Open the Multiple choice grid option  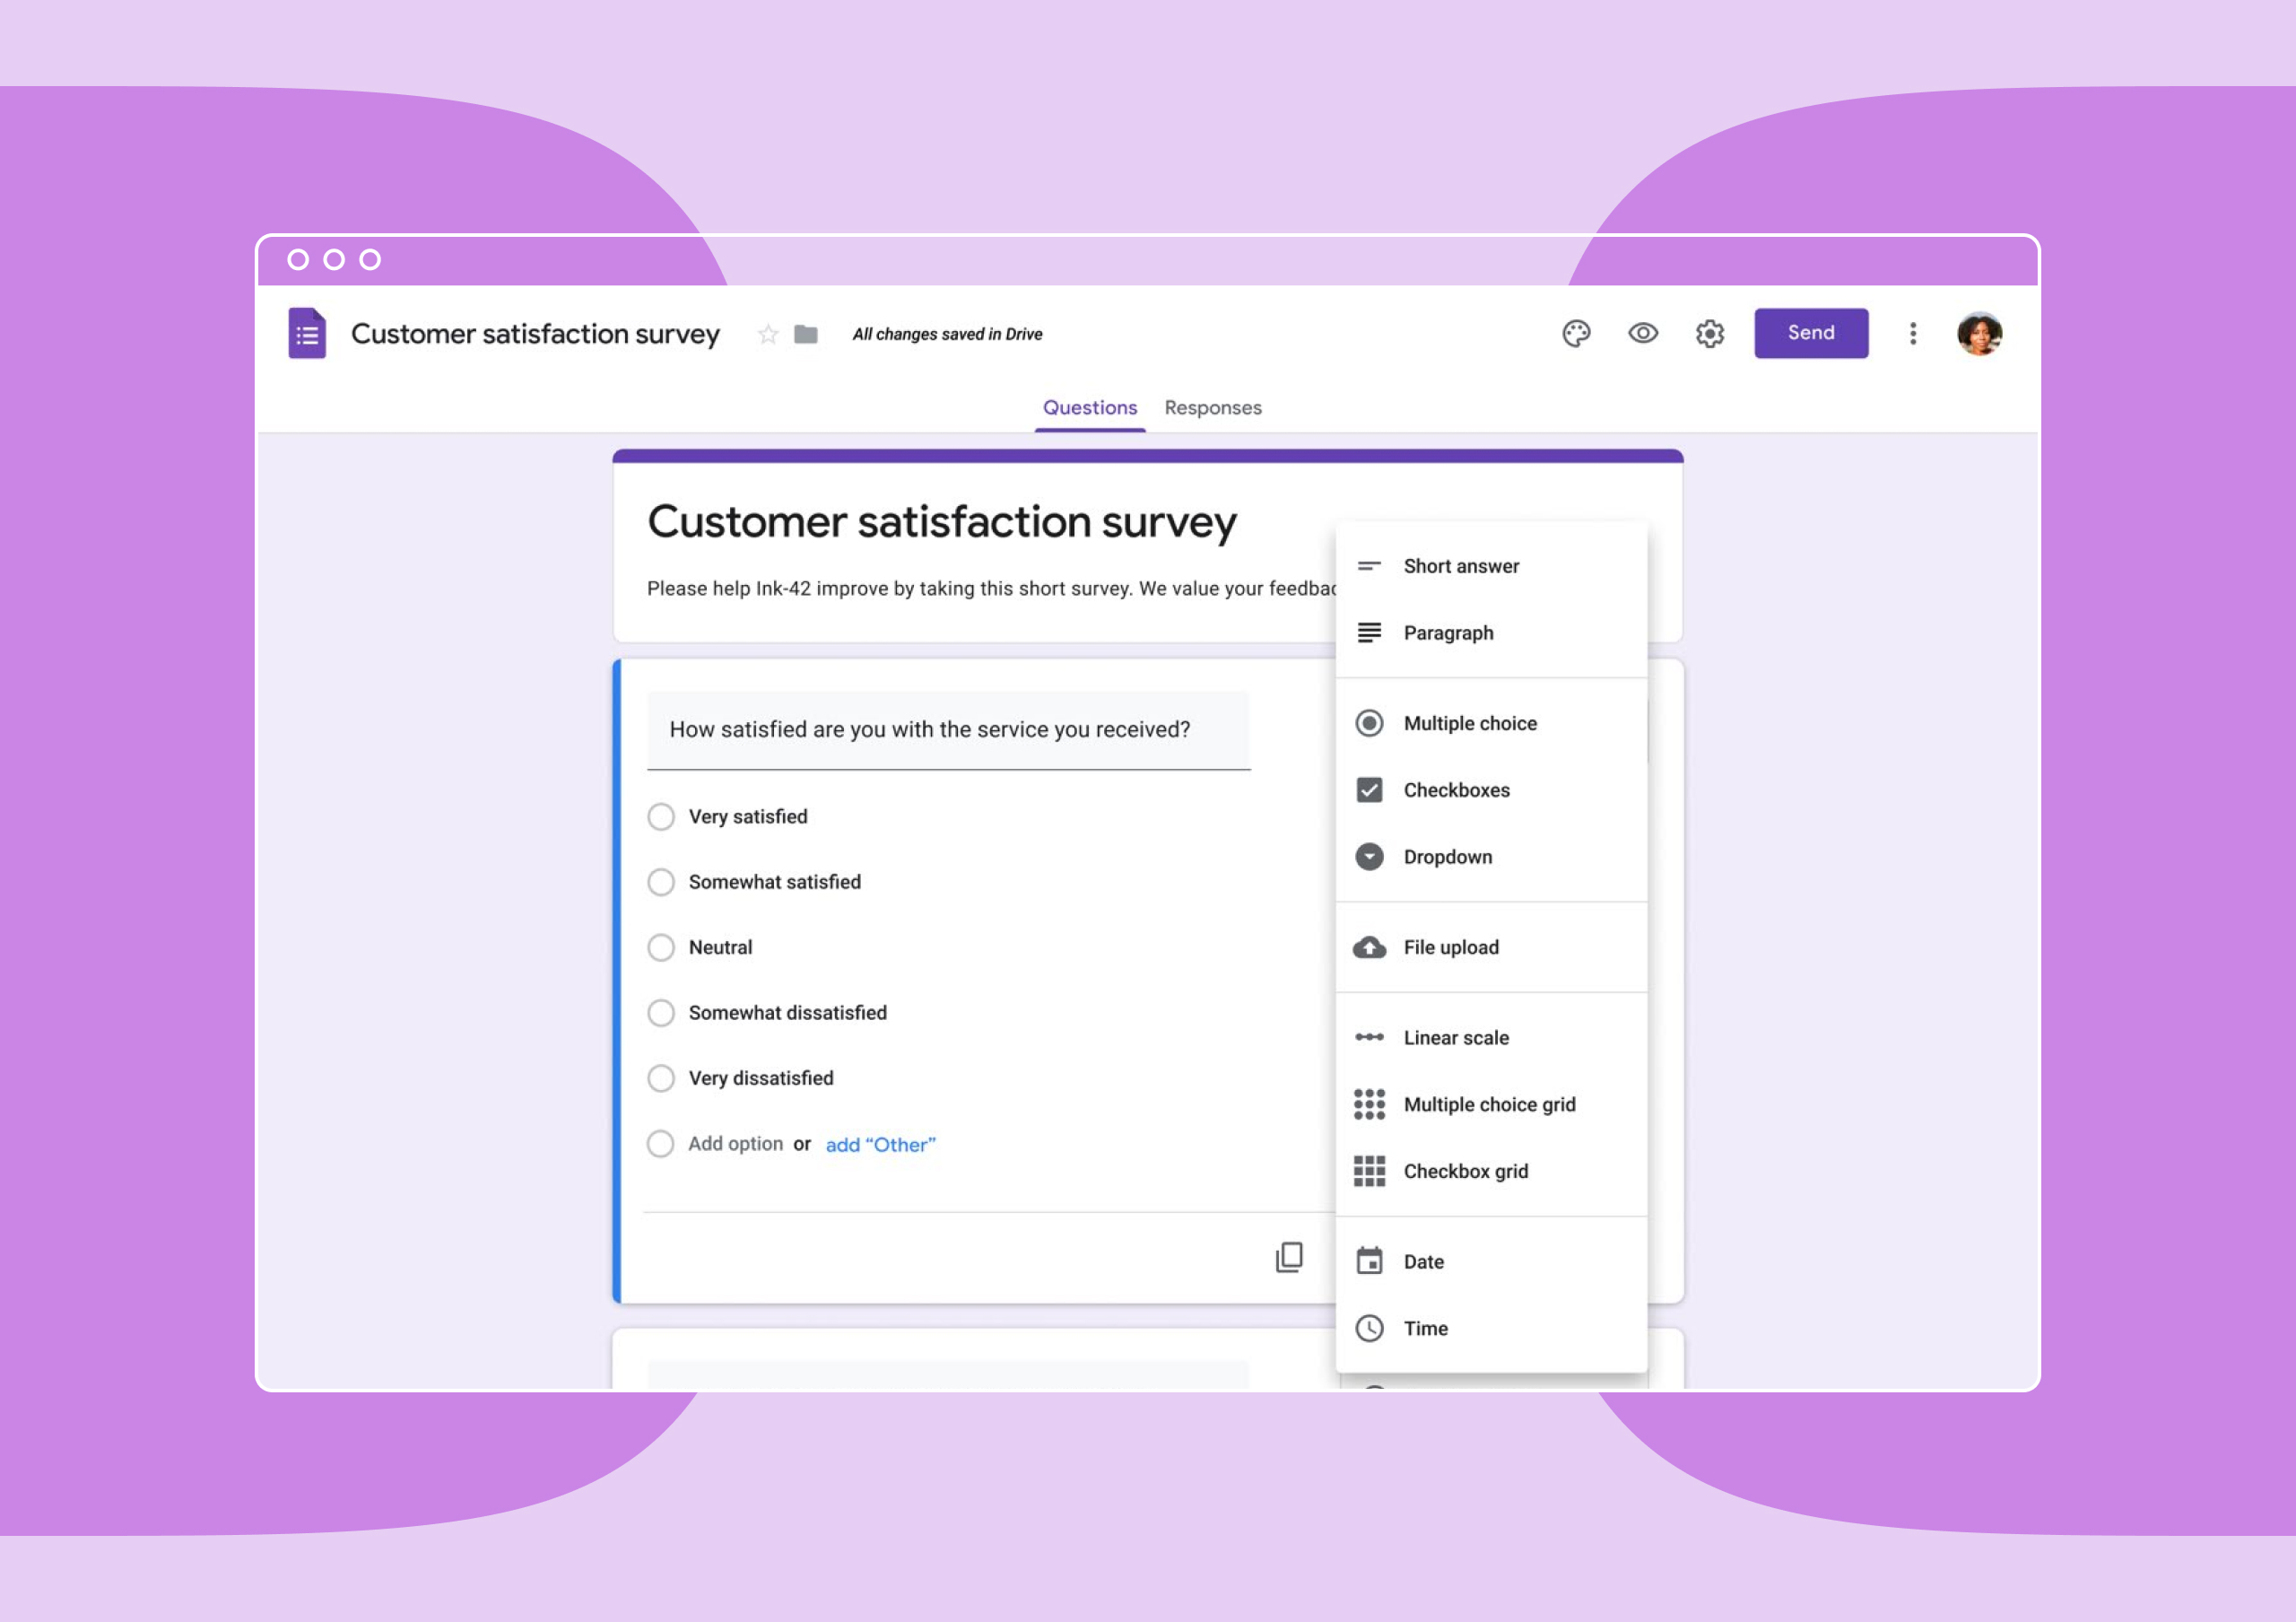pyautogui.click(x=1487, y=1103)
